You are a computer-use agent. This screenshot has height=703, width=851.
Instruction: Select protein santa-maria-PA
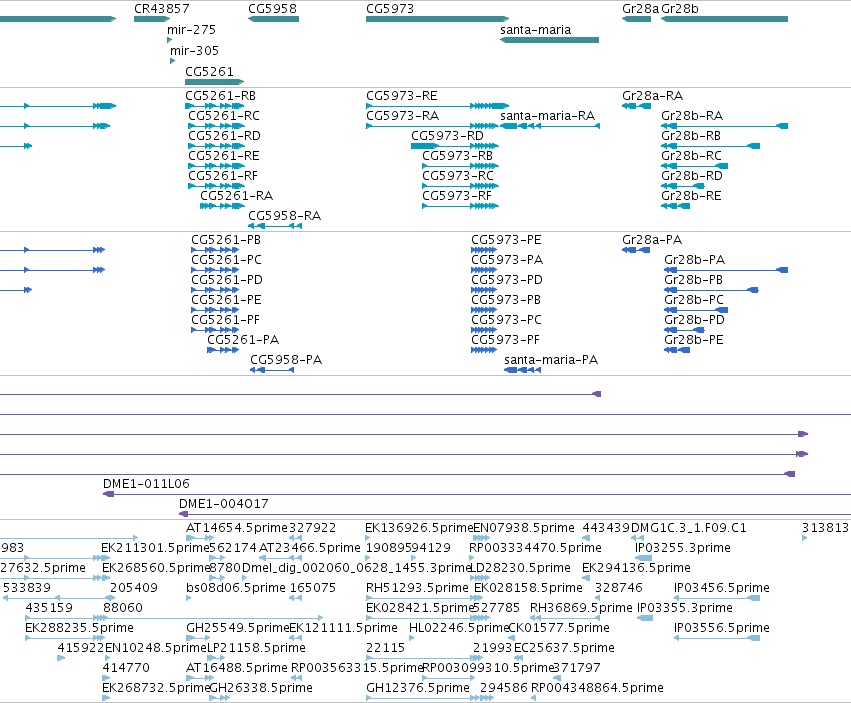pyautogui.click(x=522, y=370)
